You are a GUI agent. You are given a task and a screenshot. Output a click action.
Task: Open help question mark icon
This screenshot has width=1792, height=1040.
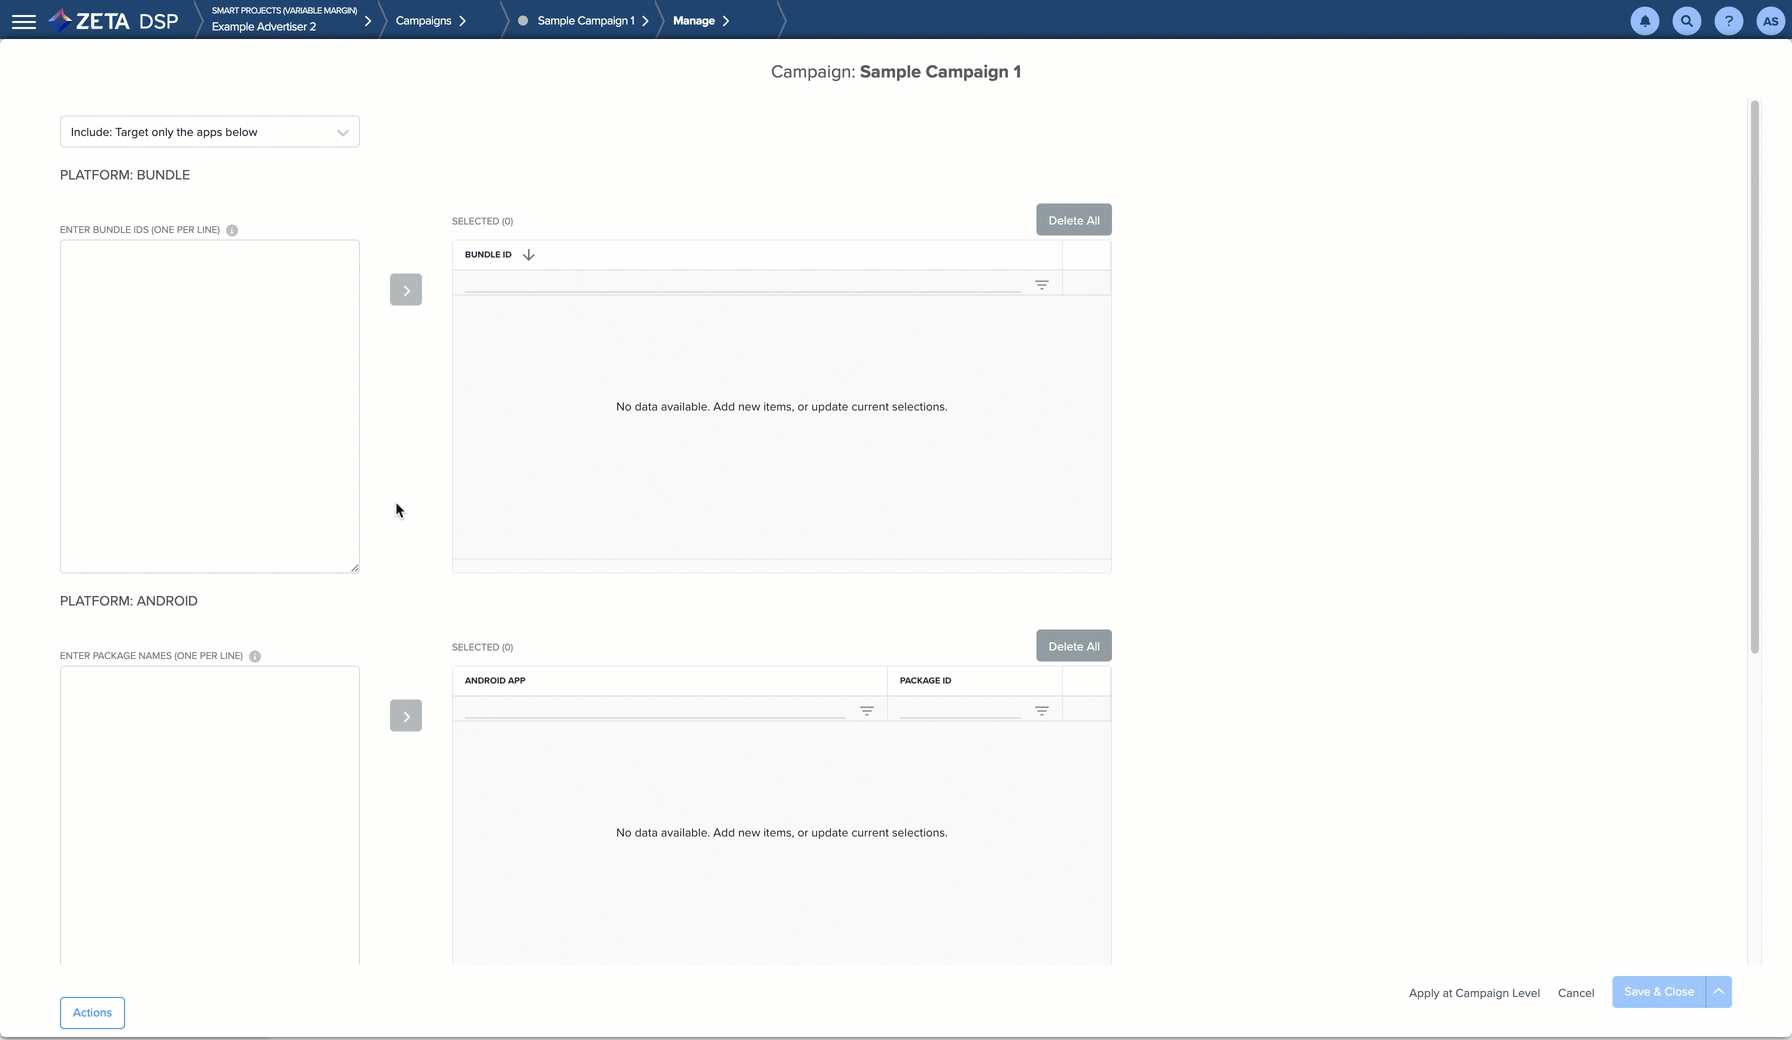[1728, 21]
